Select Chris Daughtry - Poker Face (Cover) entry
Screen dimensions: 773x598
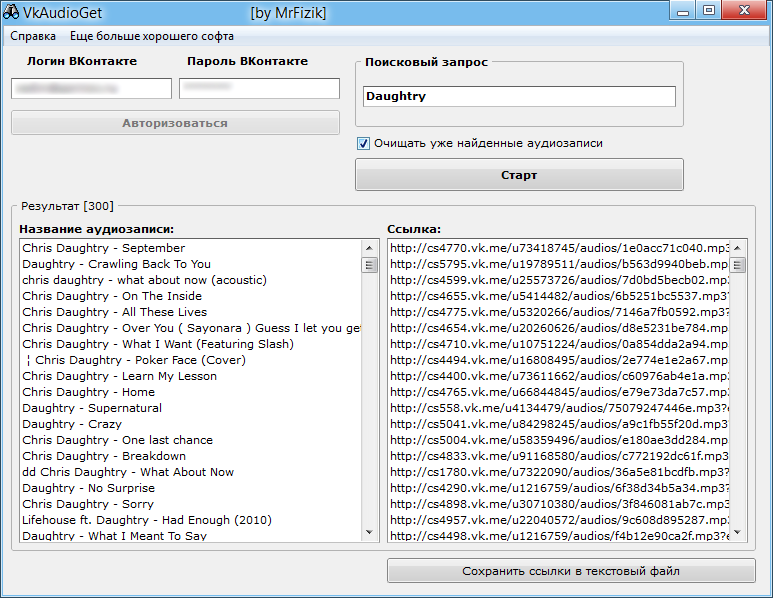tap(191, 360)
